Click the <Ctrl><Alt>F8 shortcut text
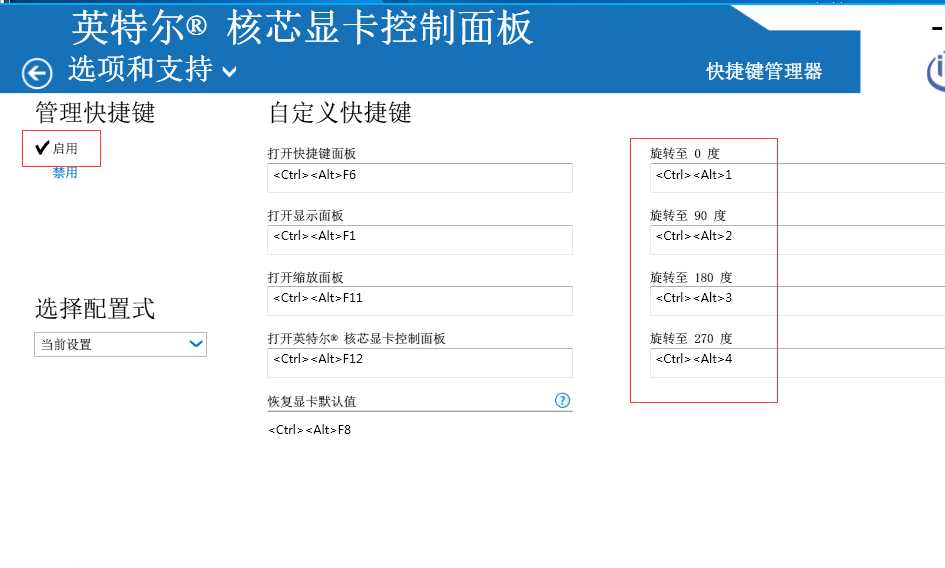945x568 pixels. point(309,430)
